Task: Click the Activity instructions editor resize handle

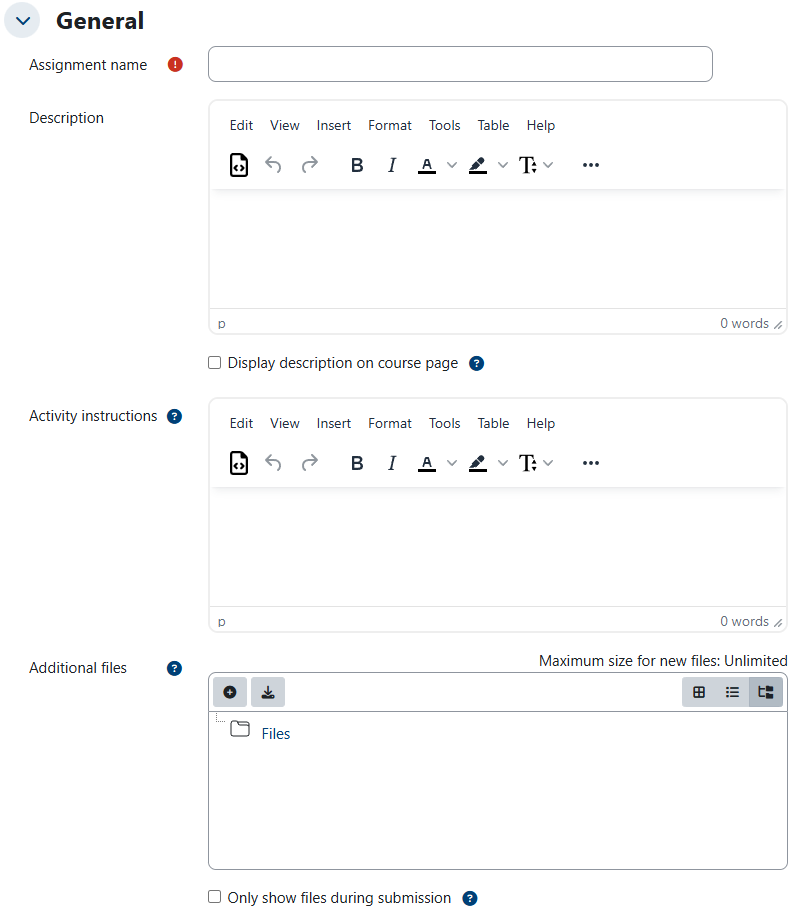Action: (x=778, y=622)
